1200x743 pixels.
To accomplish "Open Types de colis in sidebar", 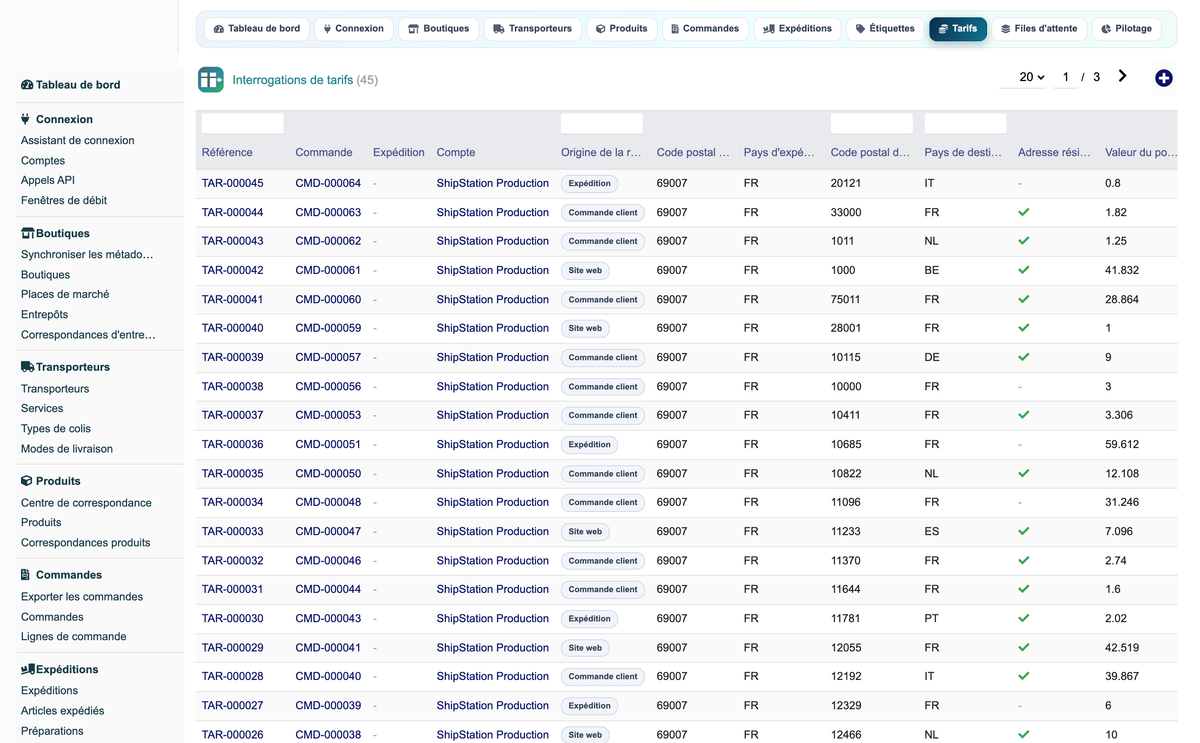I will point(56,429).
